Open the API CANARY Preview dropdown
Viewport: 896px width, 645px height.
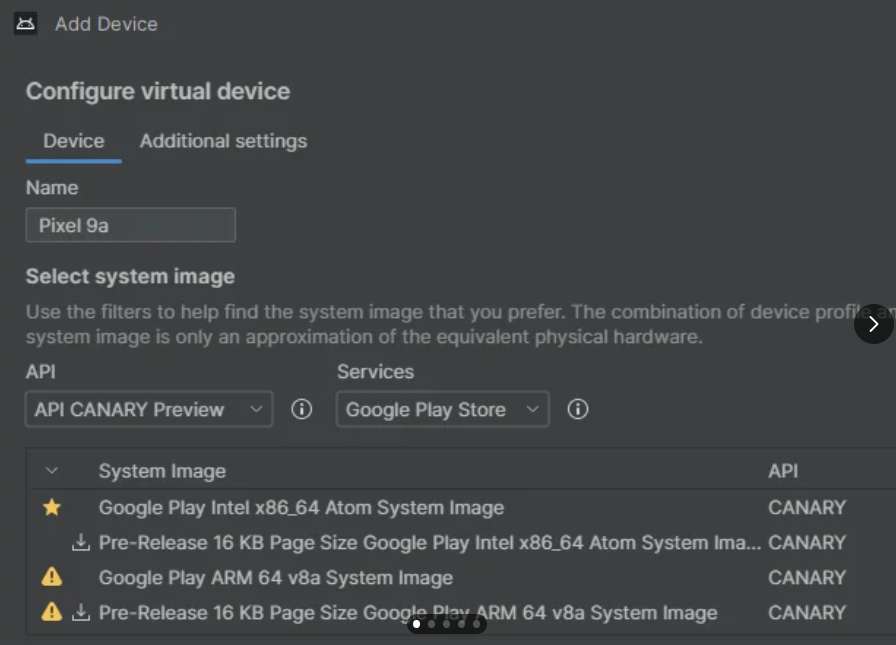pyautogui.click(x=149, y=410)
